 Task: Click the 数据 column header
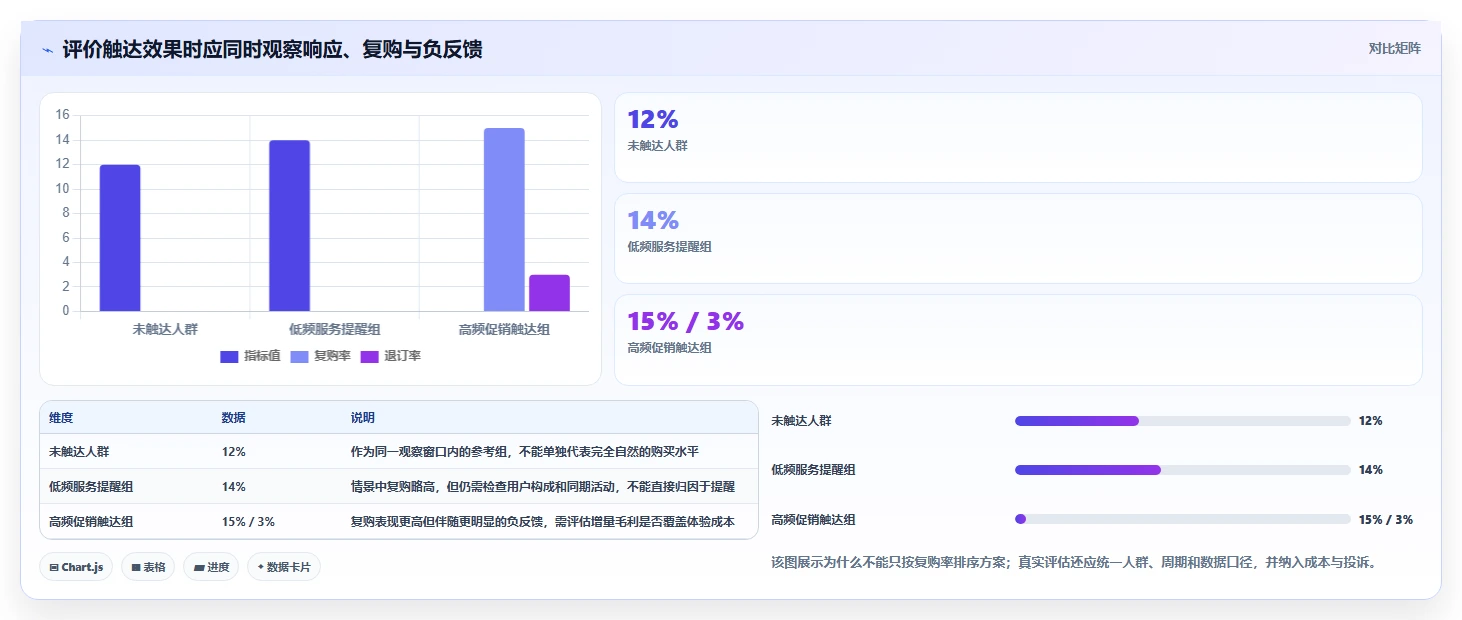coord(234,417)
